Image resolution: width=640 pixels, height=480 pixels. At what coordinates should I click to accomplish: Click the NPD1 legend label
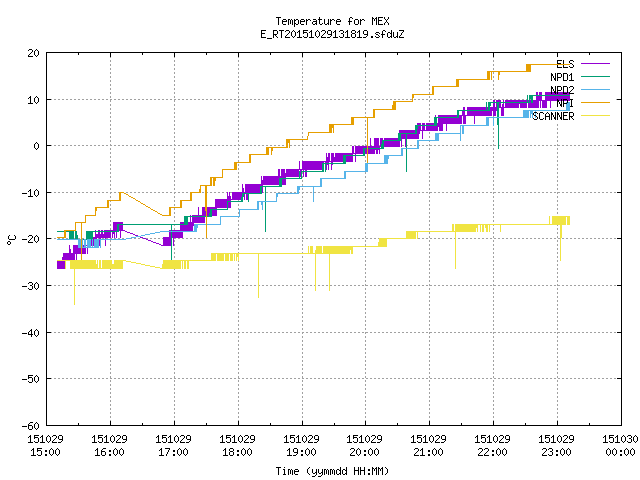click(x=562, y=77)
